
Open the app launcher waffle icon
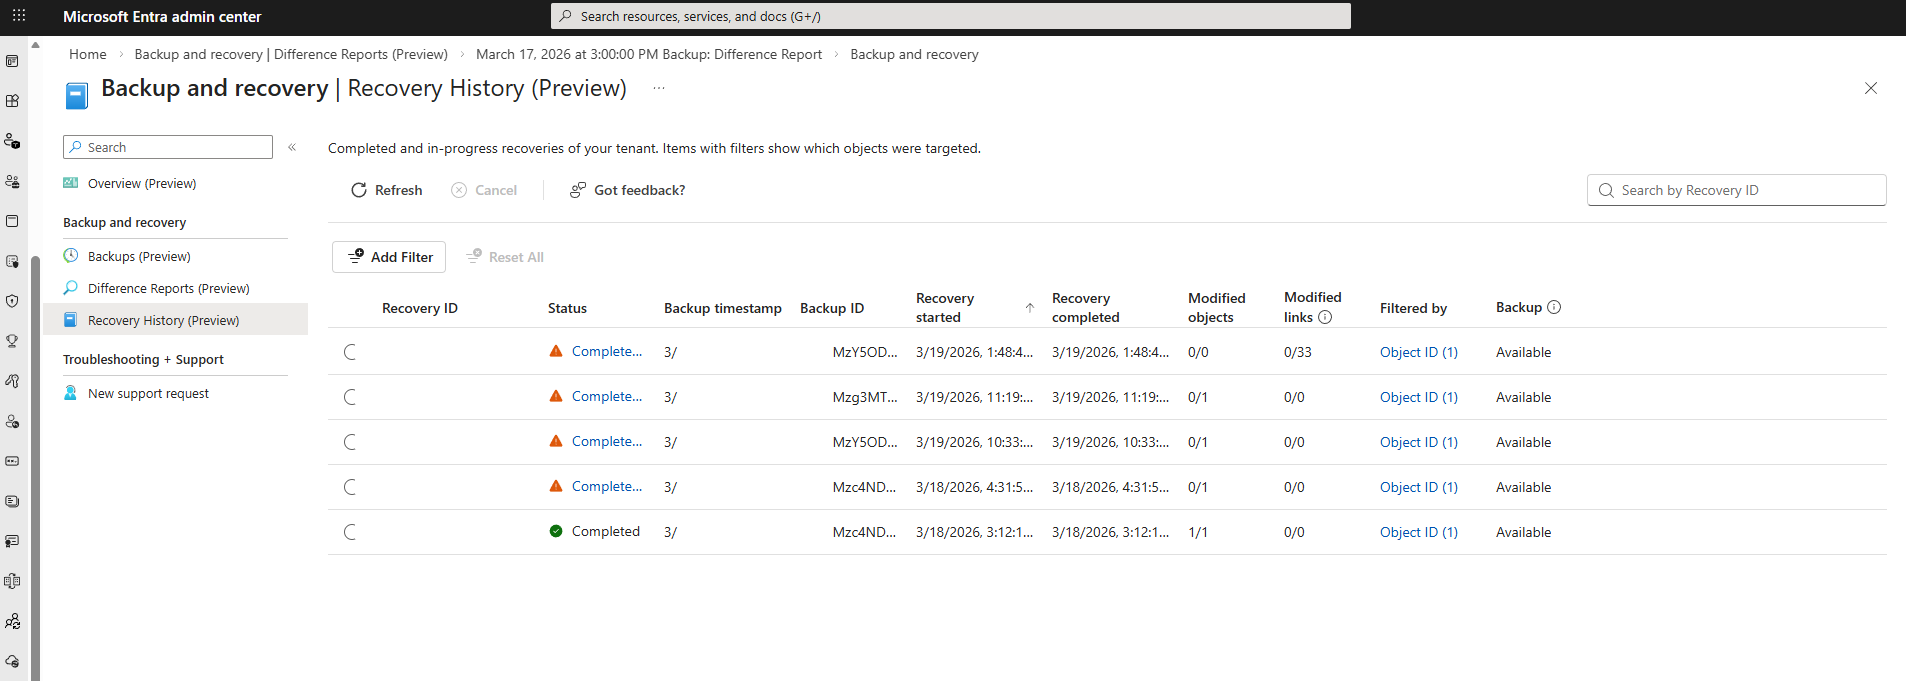19,16
